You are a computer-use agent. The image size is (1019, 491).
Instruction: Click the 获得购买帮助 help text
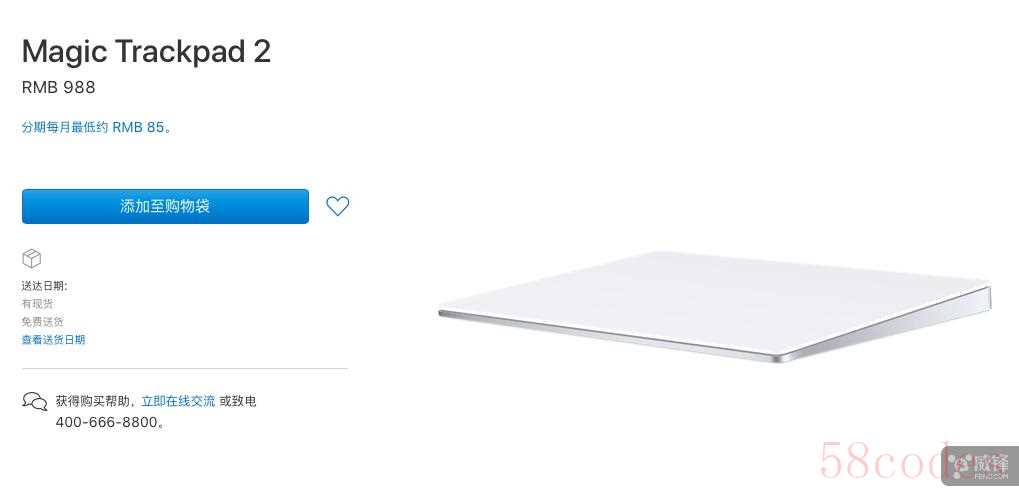click(96, 401)
